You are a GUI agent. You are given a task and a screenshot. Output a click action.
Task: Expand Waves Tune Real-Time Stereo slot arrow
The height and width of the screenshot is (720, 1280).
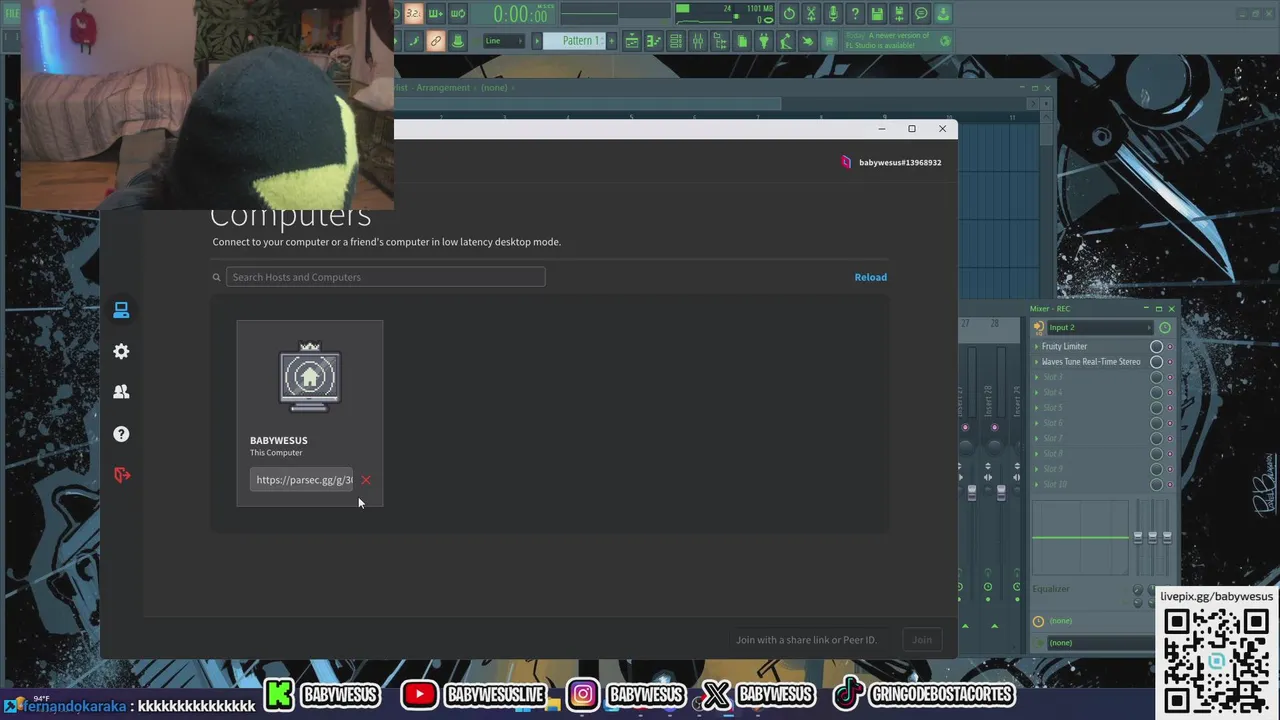1036,362
